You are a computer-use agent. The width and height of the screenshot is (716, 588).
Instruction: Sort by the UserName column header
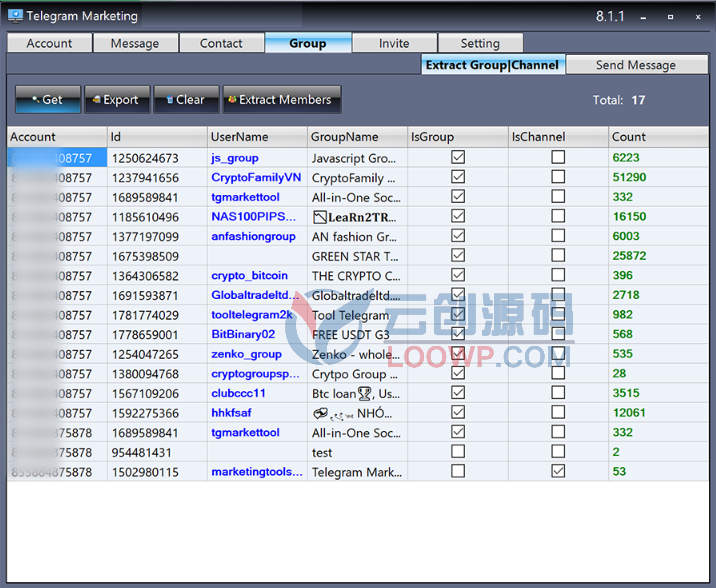click(x=258, y=137)
